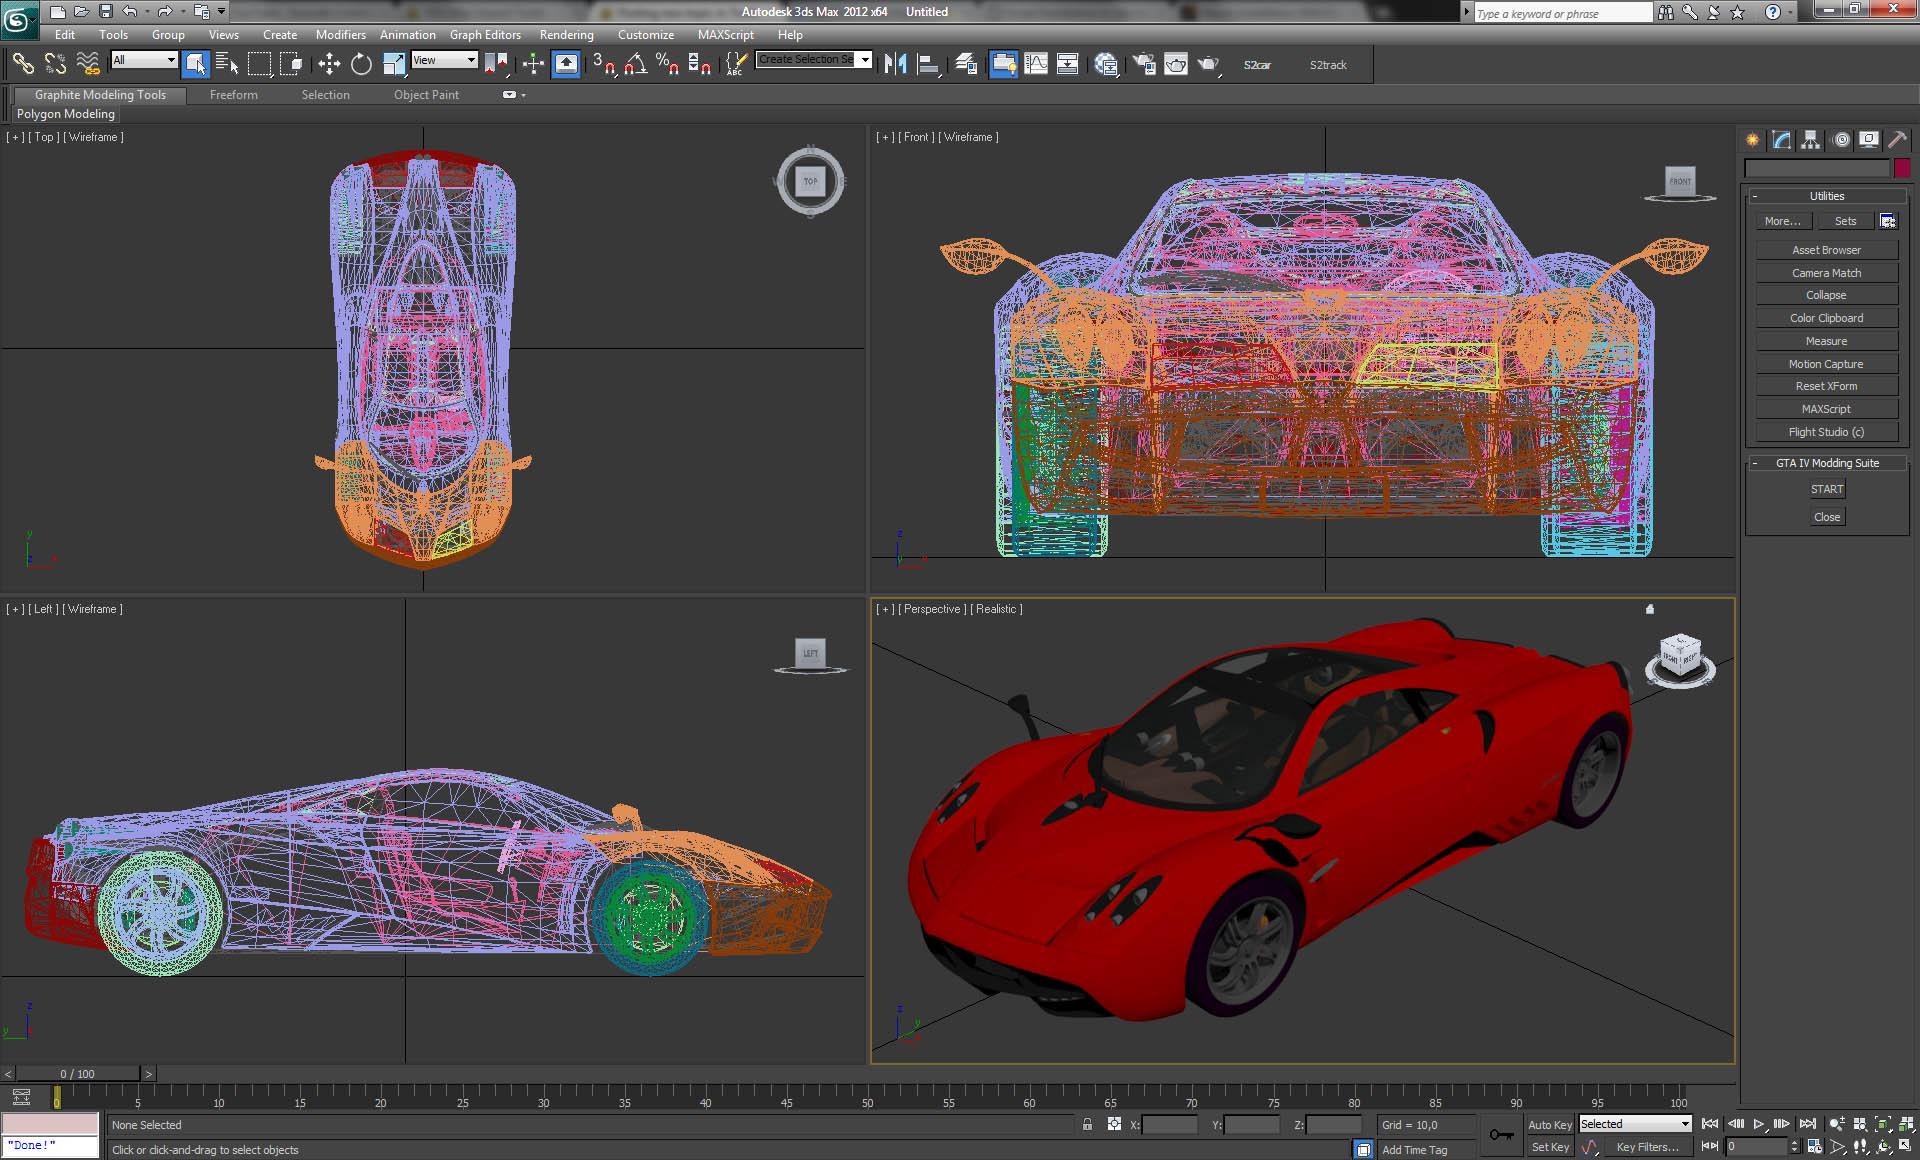
Task: Click the Set Key keyframe toggle
Action: [1551, 1146]
